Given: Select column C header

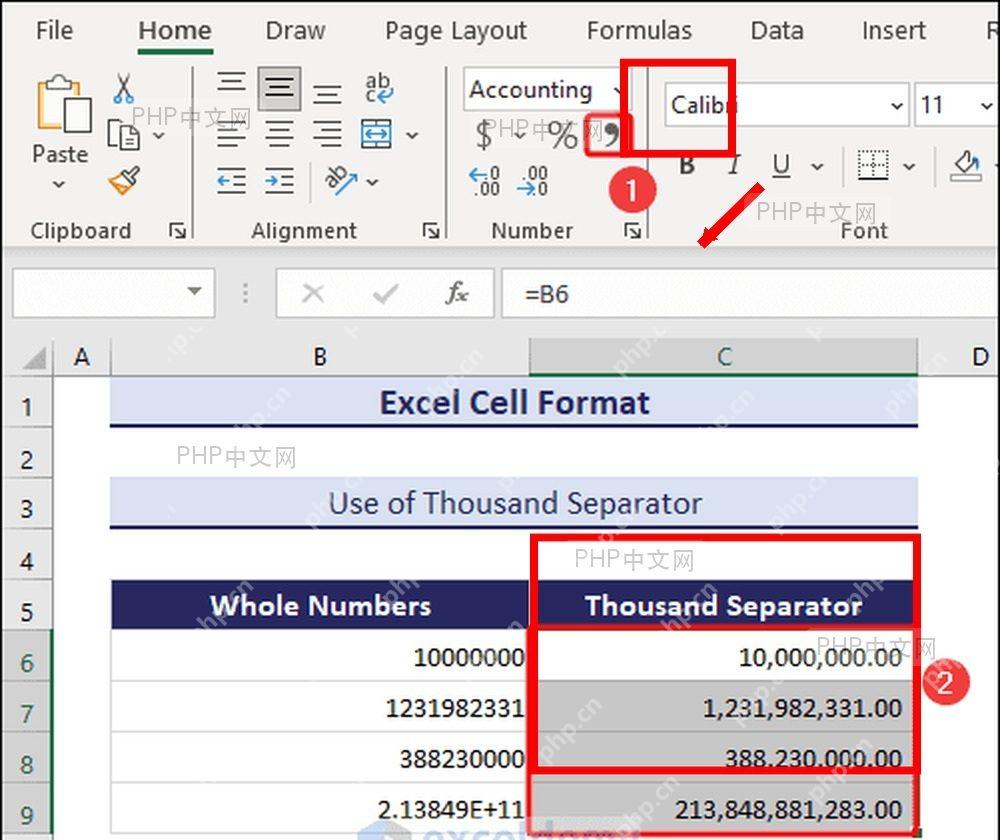Looking at the screenshot, I should pyautogui.click(x=724, y=357).
